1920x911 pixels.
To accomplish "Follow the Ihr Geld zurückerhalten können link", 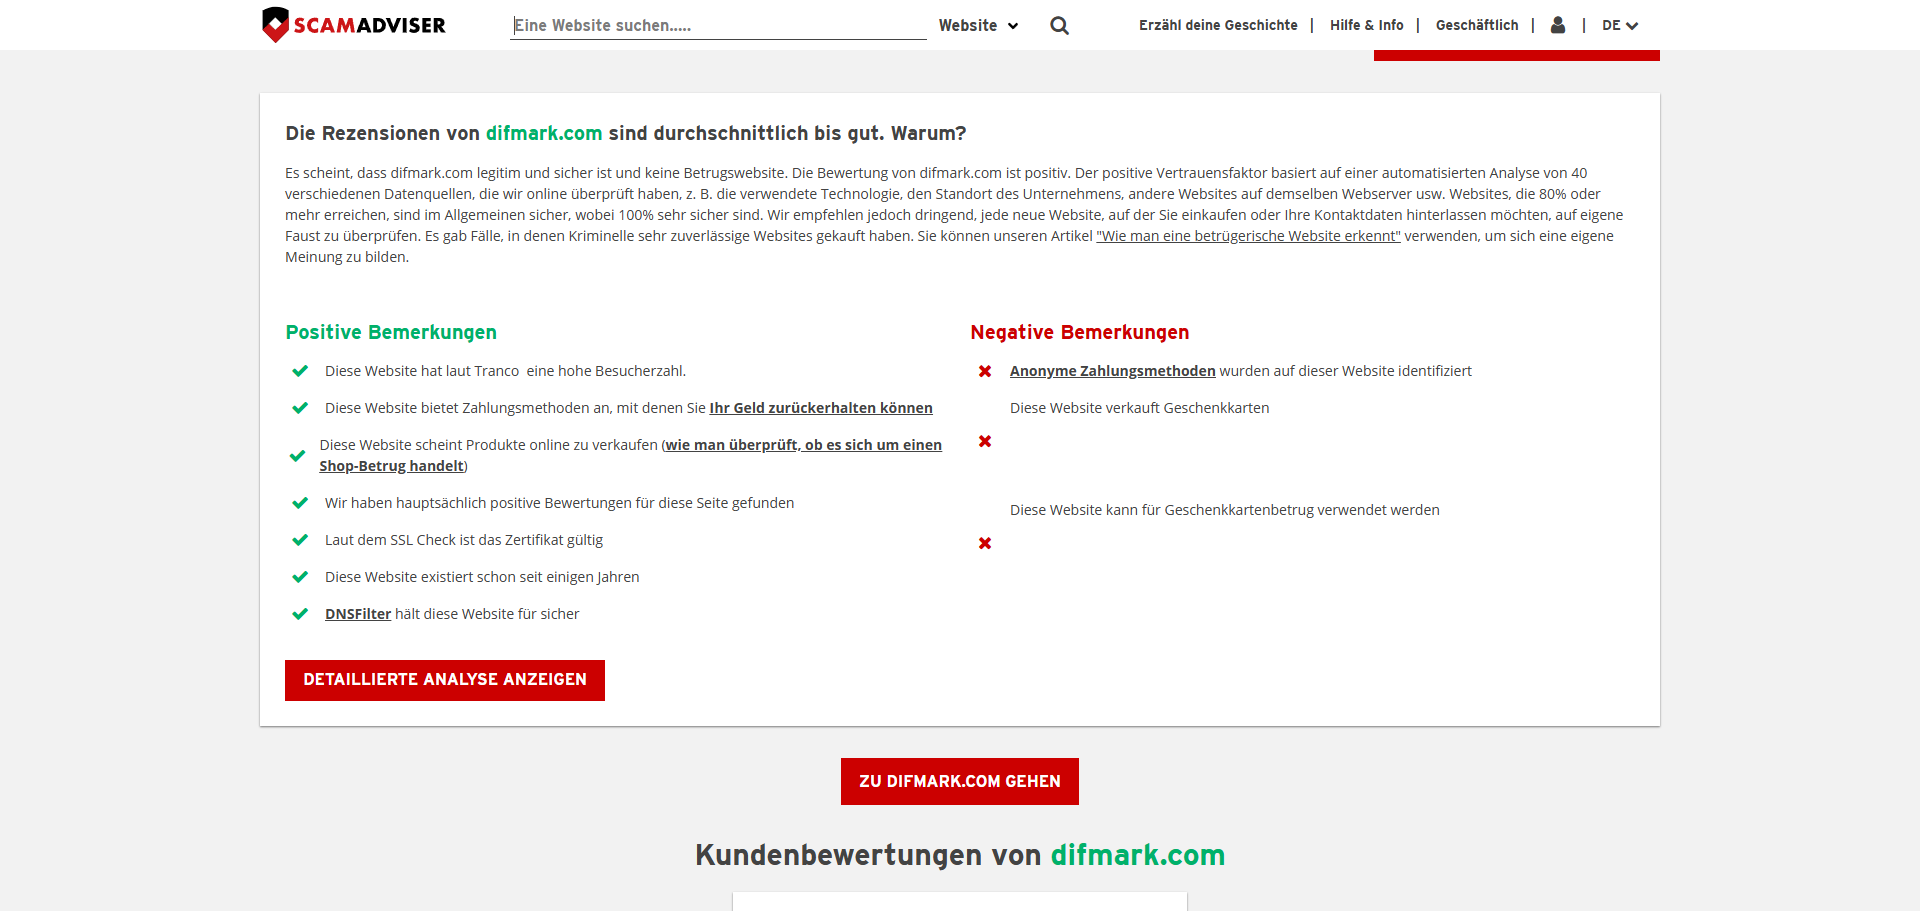I will [820, 408].
